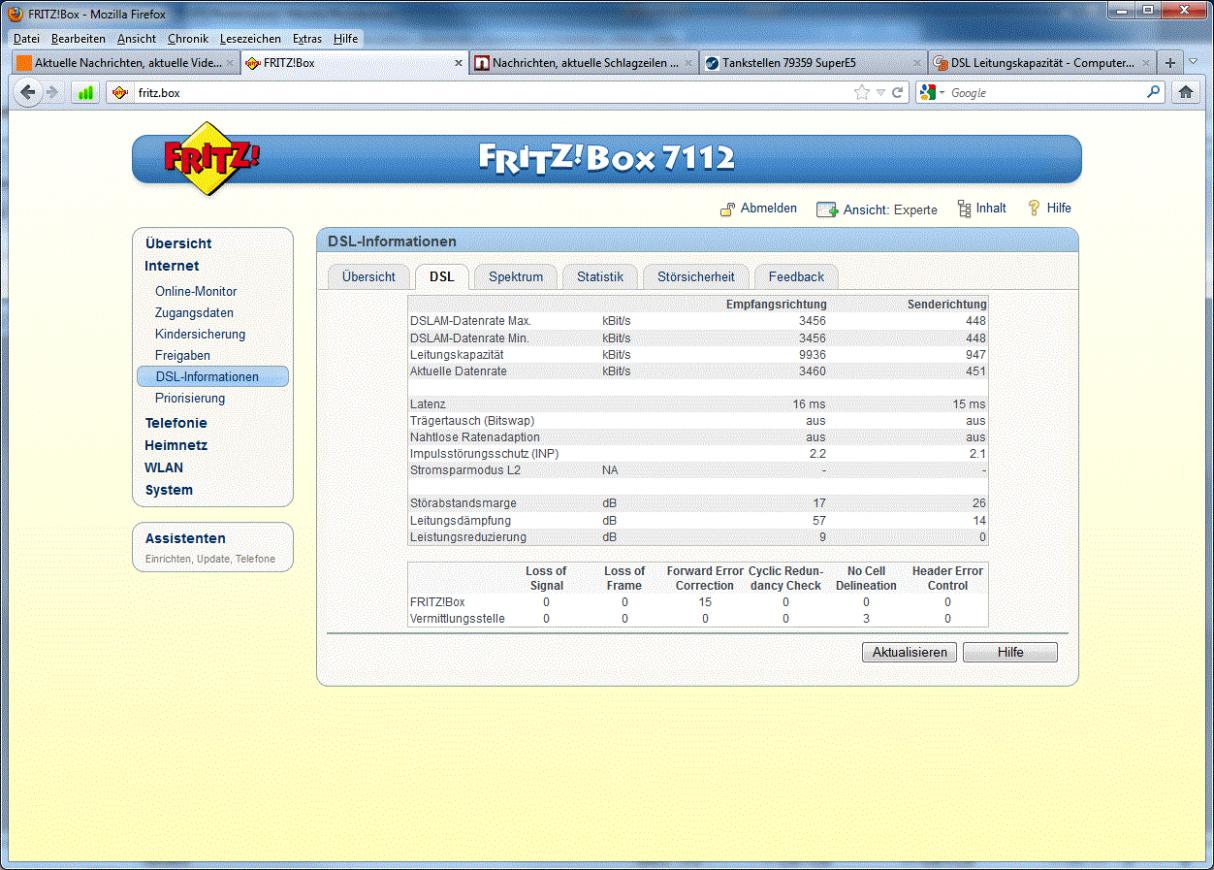This screenshot has height=870, width=1214.
Task: Open the Bearbeiten menu
Action: [x=78, y=39]
